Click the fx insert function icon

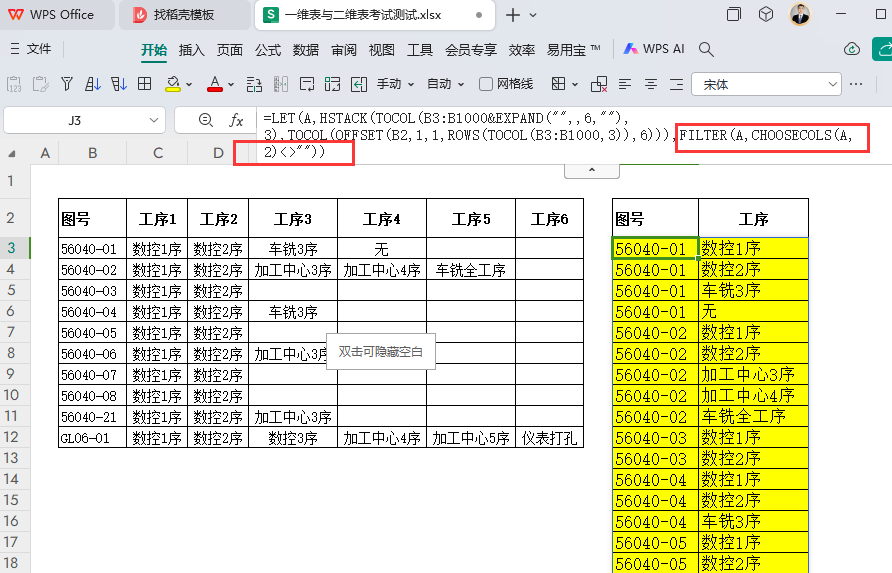click(x=236, y=120)
